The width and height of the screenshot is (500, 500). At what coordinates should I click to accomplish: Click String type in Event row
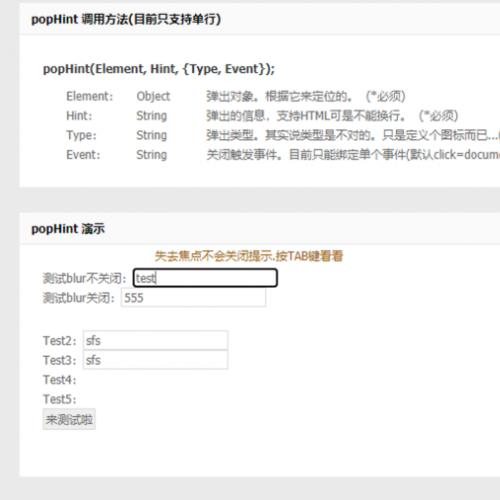(152, 155)
